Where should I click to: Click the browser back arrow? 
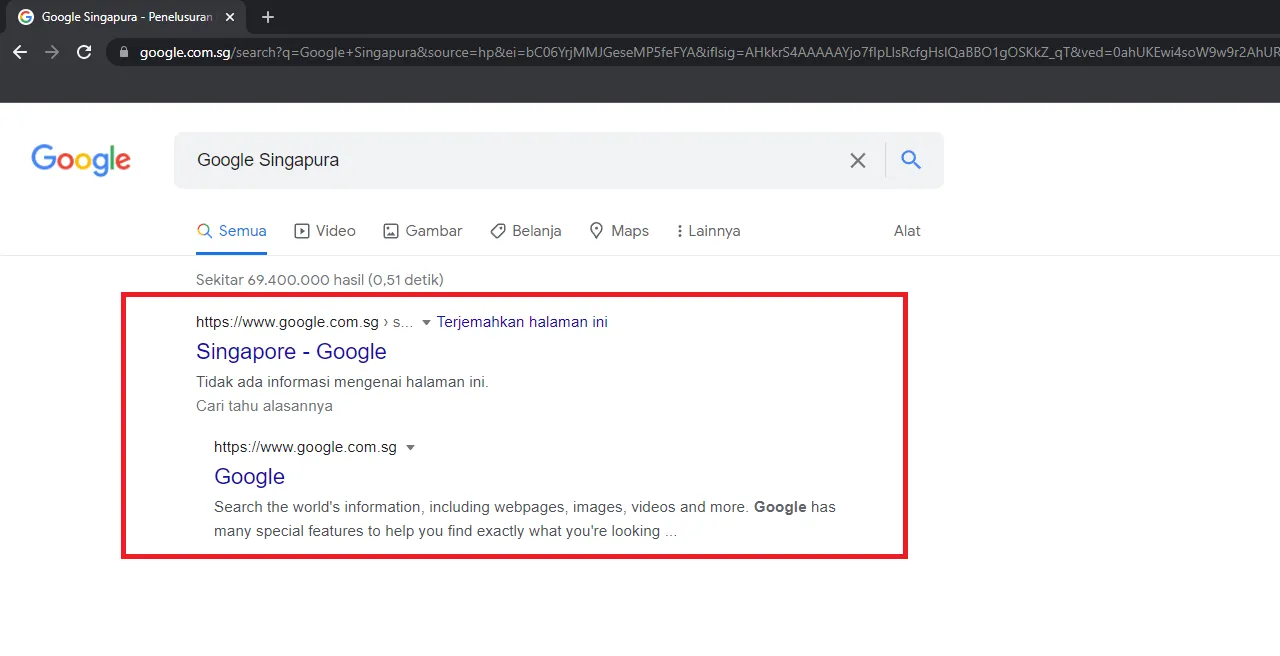(20, 52)
